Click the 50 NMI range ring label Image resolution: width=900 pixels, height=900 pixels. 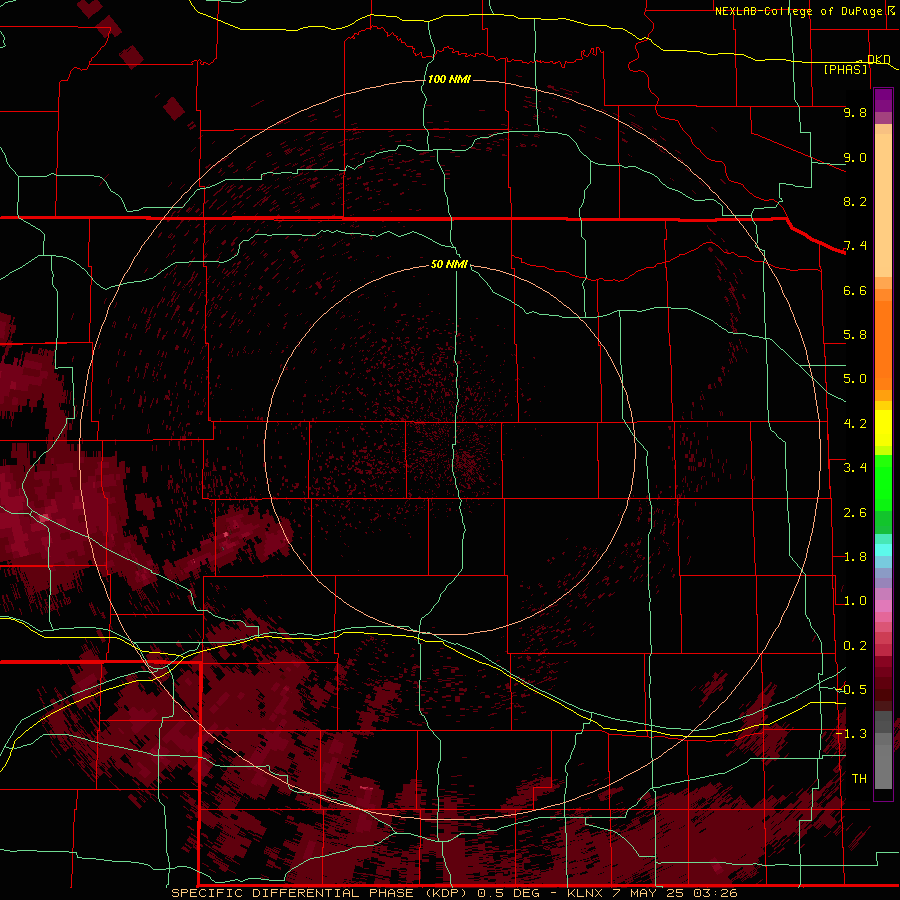pyautogui.click(x=449, y=264)
